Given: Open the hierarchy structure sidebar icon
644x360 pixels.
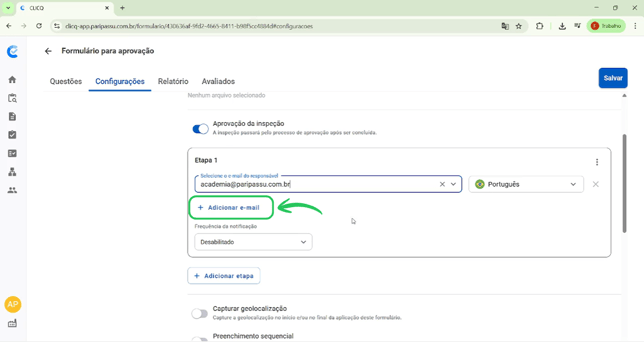Looking at the screenshot, I should (12, 172).
